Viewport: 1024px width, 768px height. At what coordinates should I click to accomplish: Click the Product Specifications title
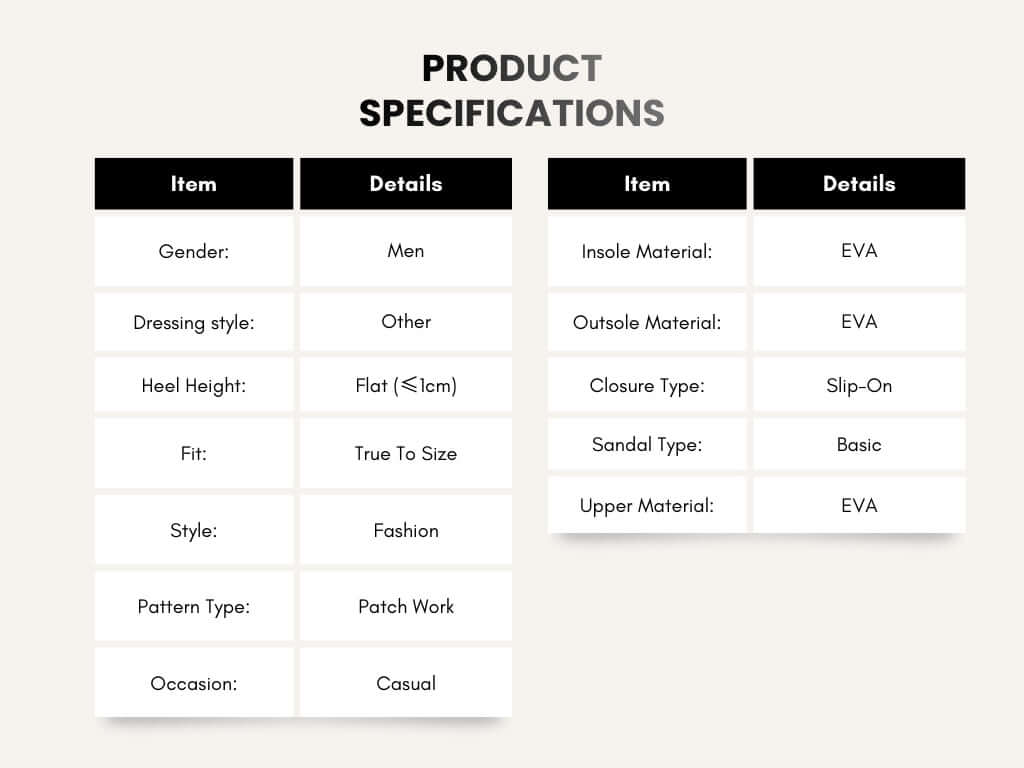click(x=511, y=90)
